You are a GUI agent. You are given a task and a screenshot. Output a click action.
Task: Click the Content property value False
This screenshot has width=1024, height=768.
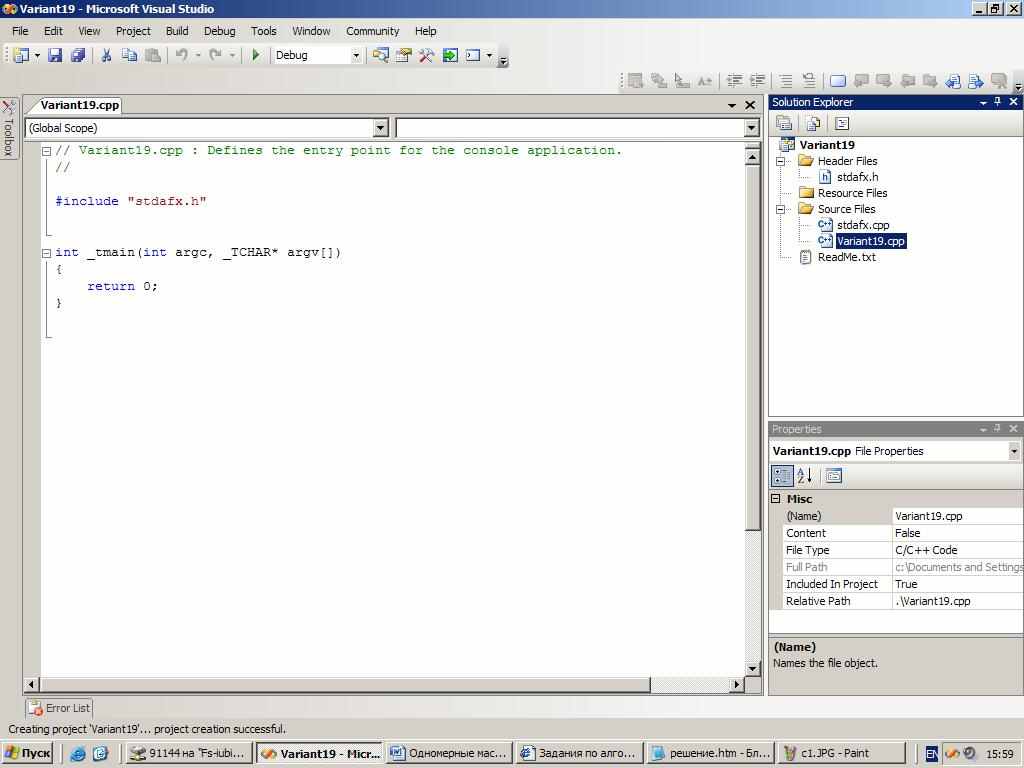click(957, 533)
